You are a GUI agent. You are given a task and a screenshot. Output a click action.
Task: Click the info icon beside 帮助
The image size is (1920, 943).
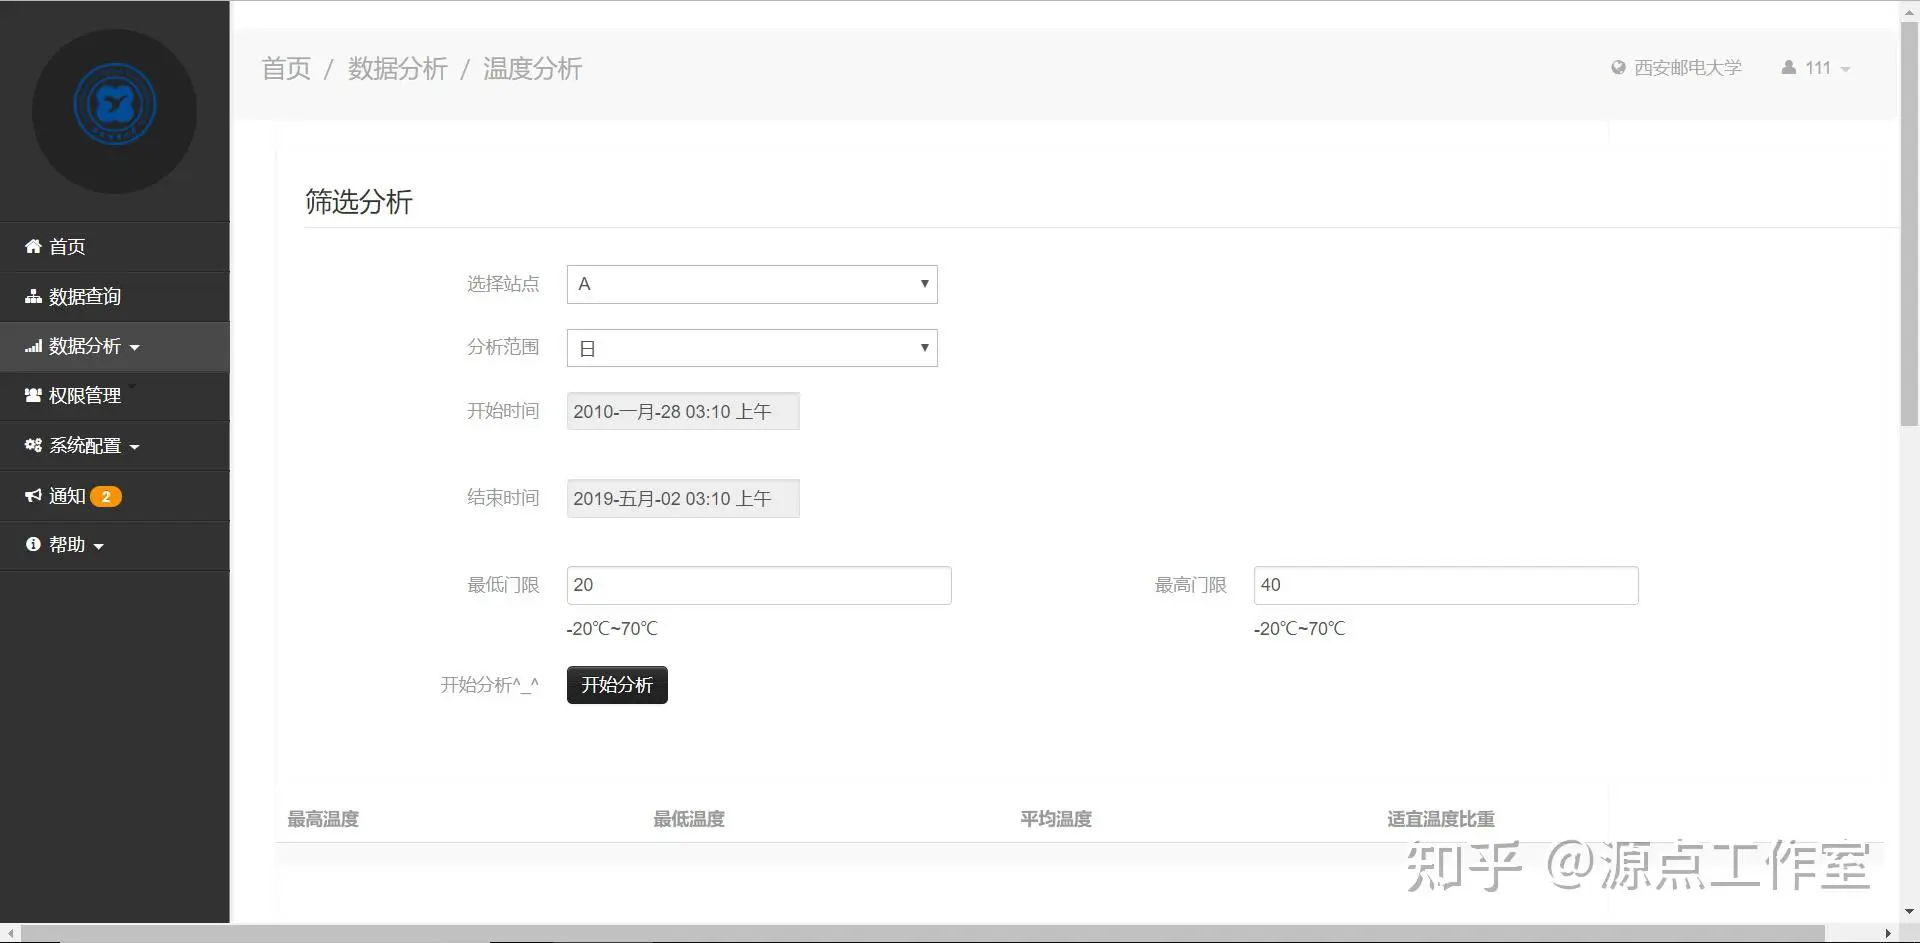tap(33, 544)
